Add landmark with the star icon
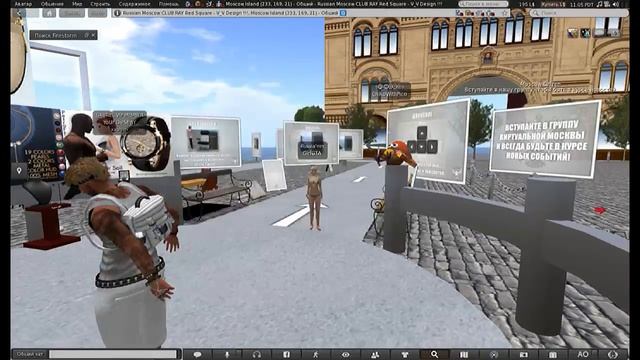The height and width of the screenshot is (360, 640). (x=505, y=13)
